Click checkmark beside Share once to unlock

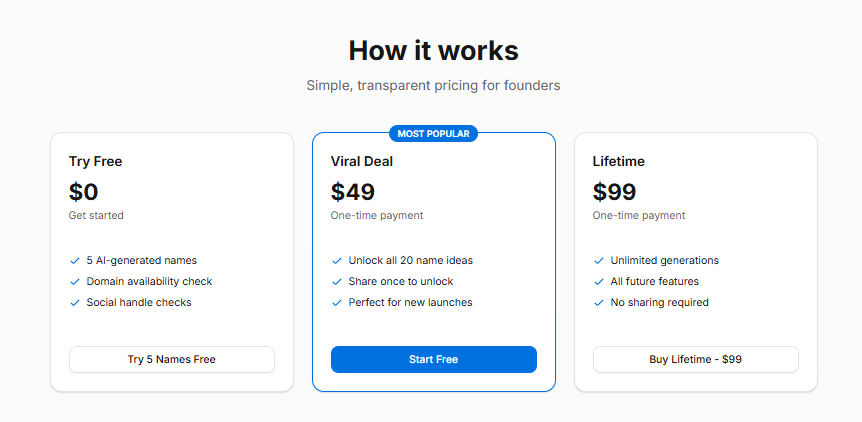[337, 282]
